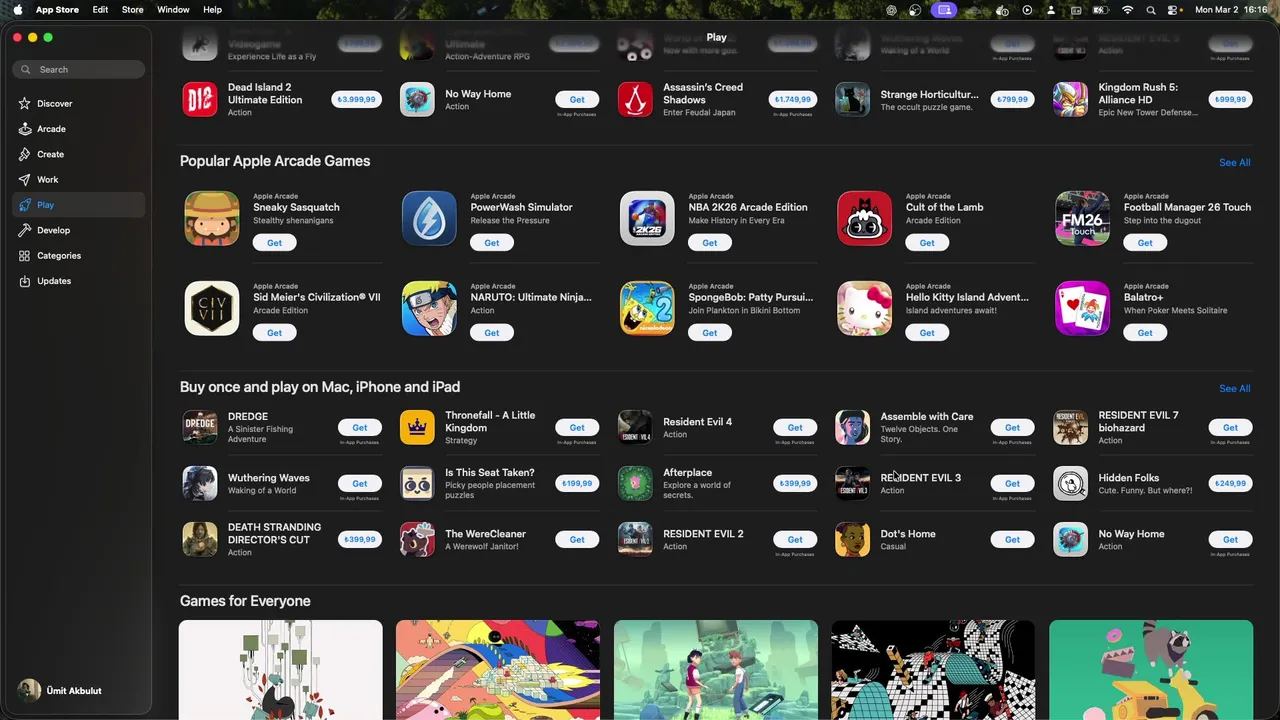1280x720 pixels.
Task: Get Sneaky Sasquatch
Action: 274,242
